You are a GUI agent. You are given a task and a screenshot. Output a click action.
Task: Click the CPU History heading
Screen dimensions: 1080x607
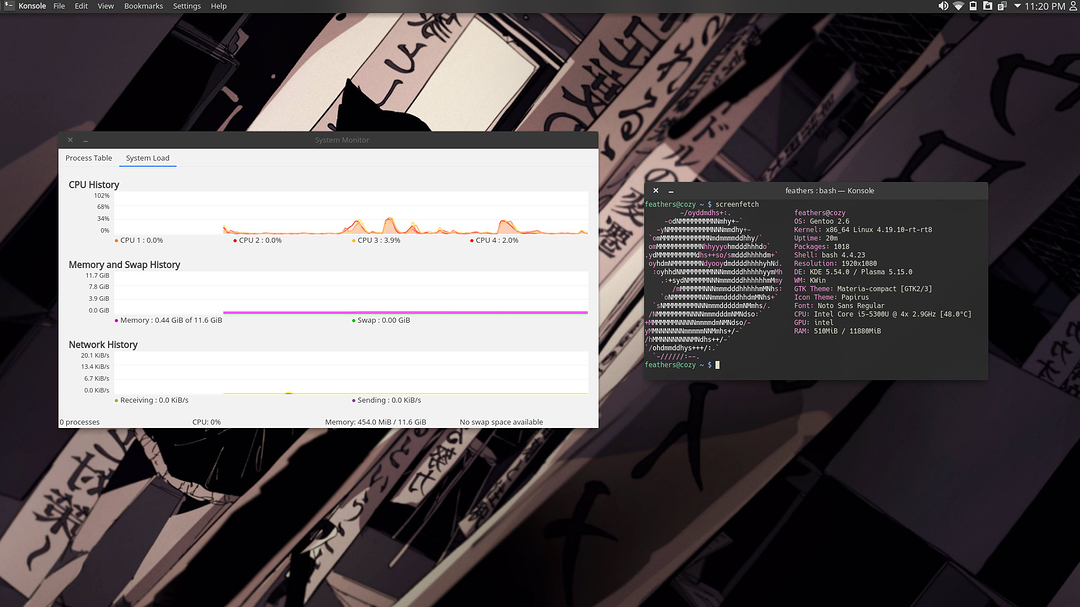point(94,185)
